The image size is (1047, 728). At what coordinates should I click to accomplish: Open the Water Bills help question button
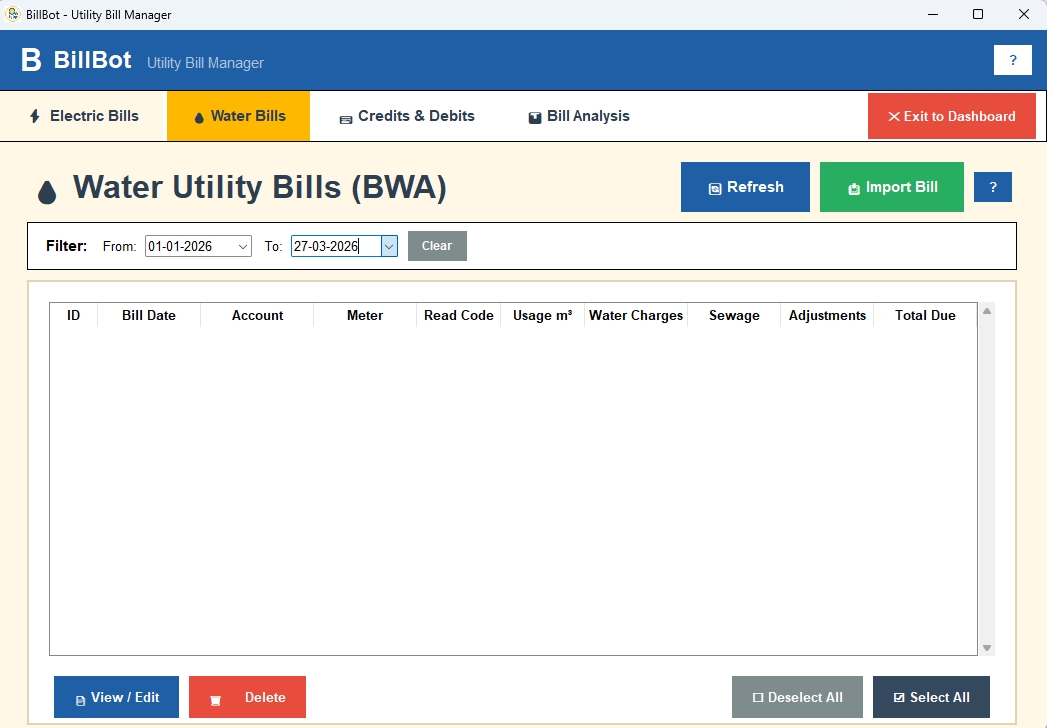coord(992,187)
